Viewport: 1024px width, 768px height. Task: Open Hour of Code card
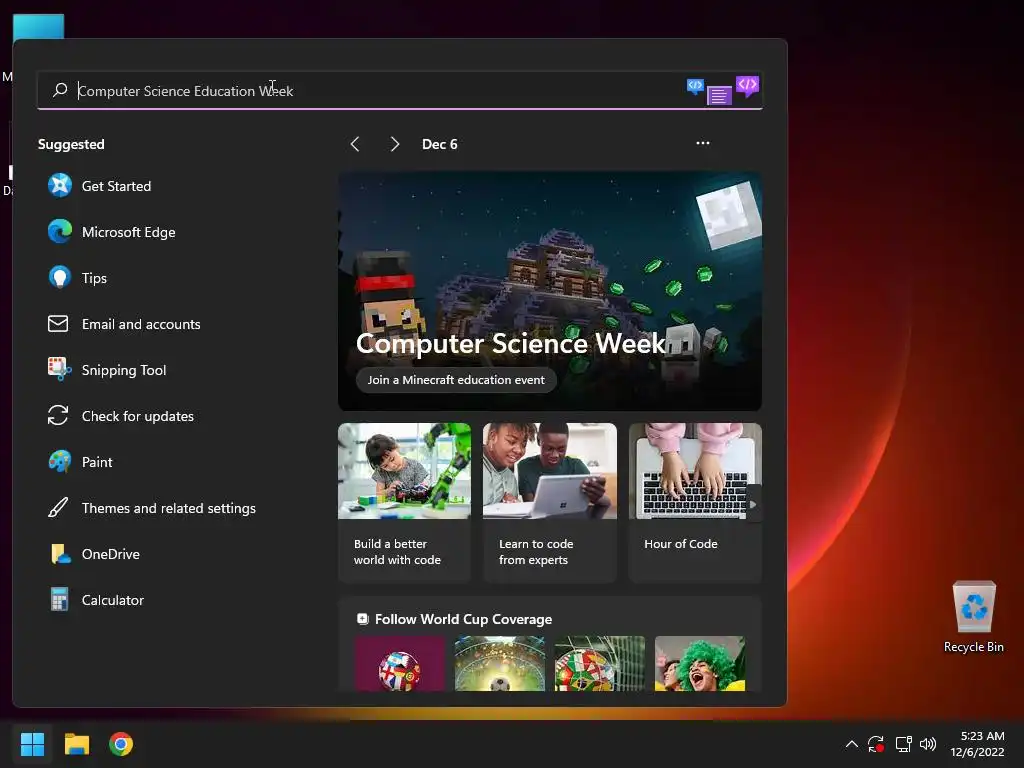tap(695, 502)
